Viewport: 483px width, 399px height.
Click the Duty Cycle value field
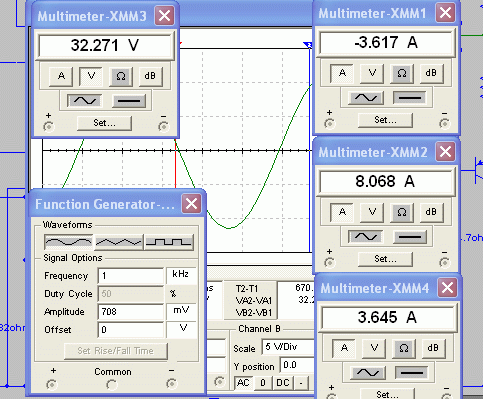[x=131, y=294]
